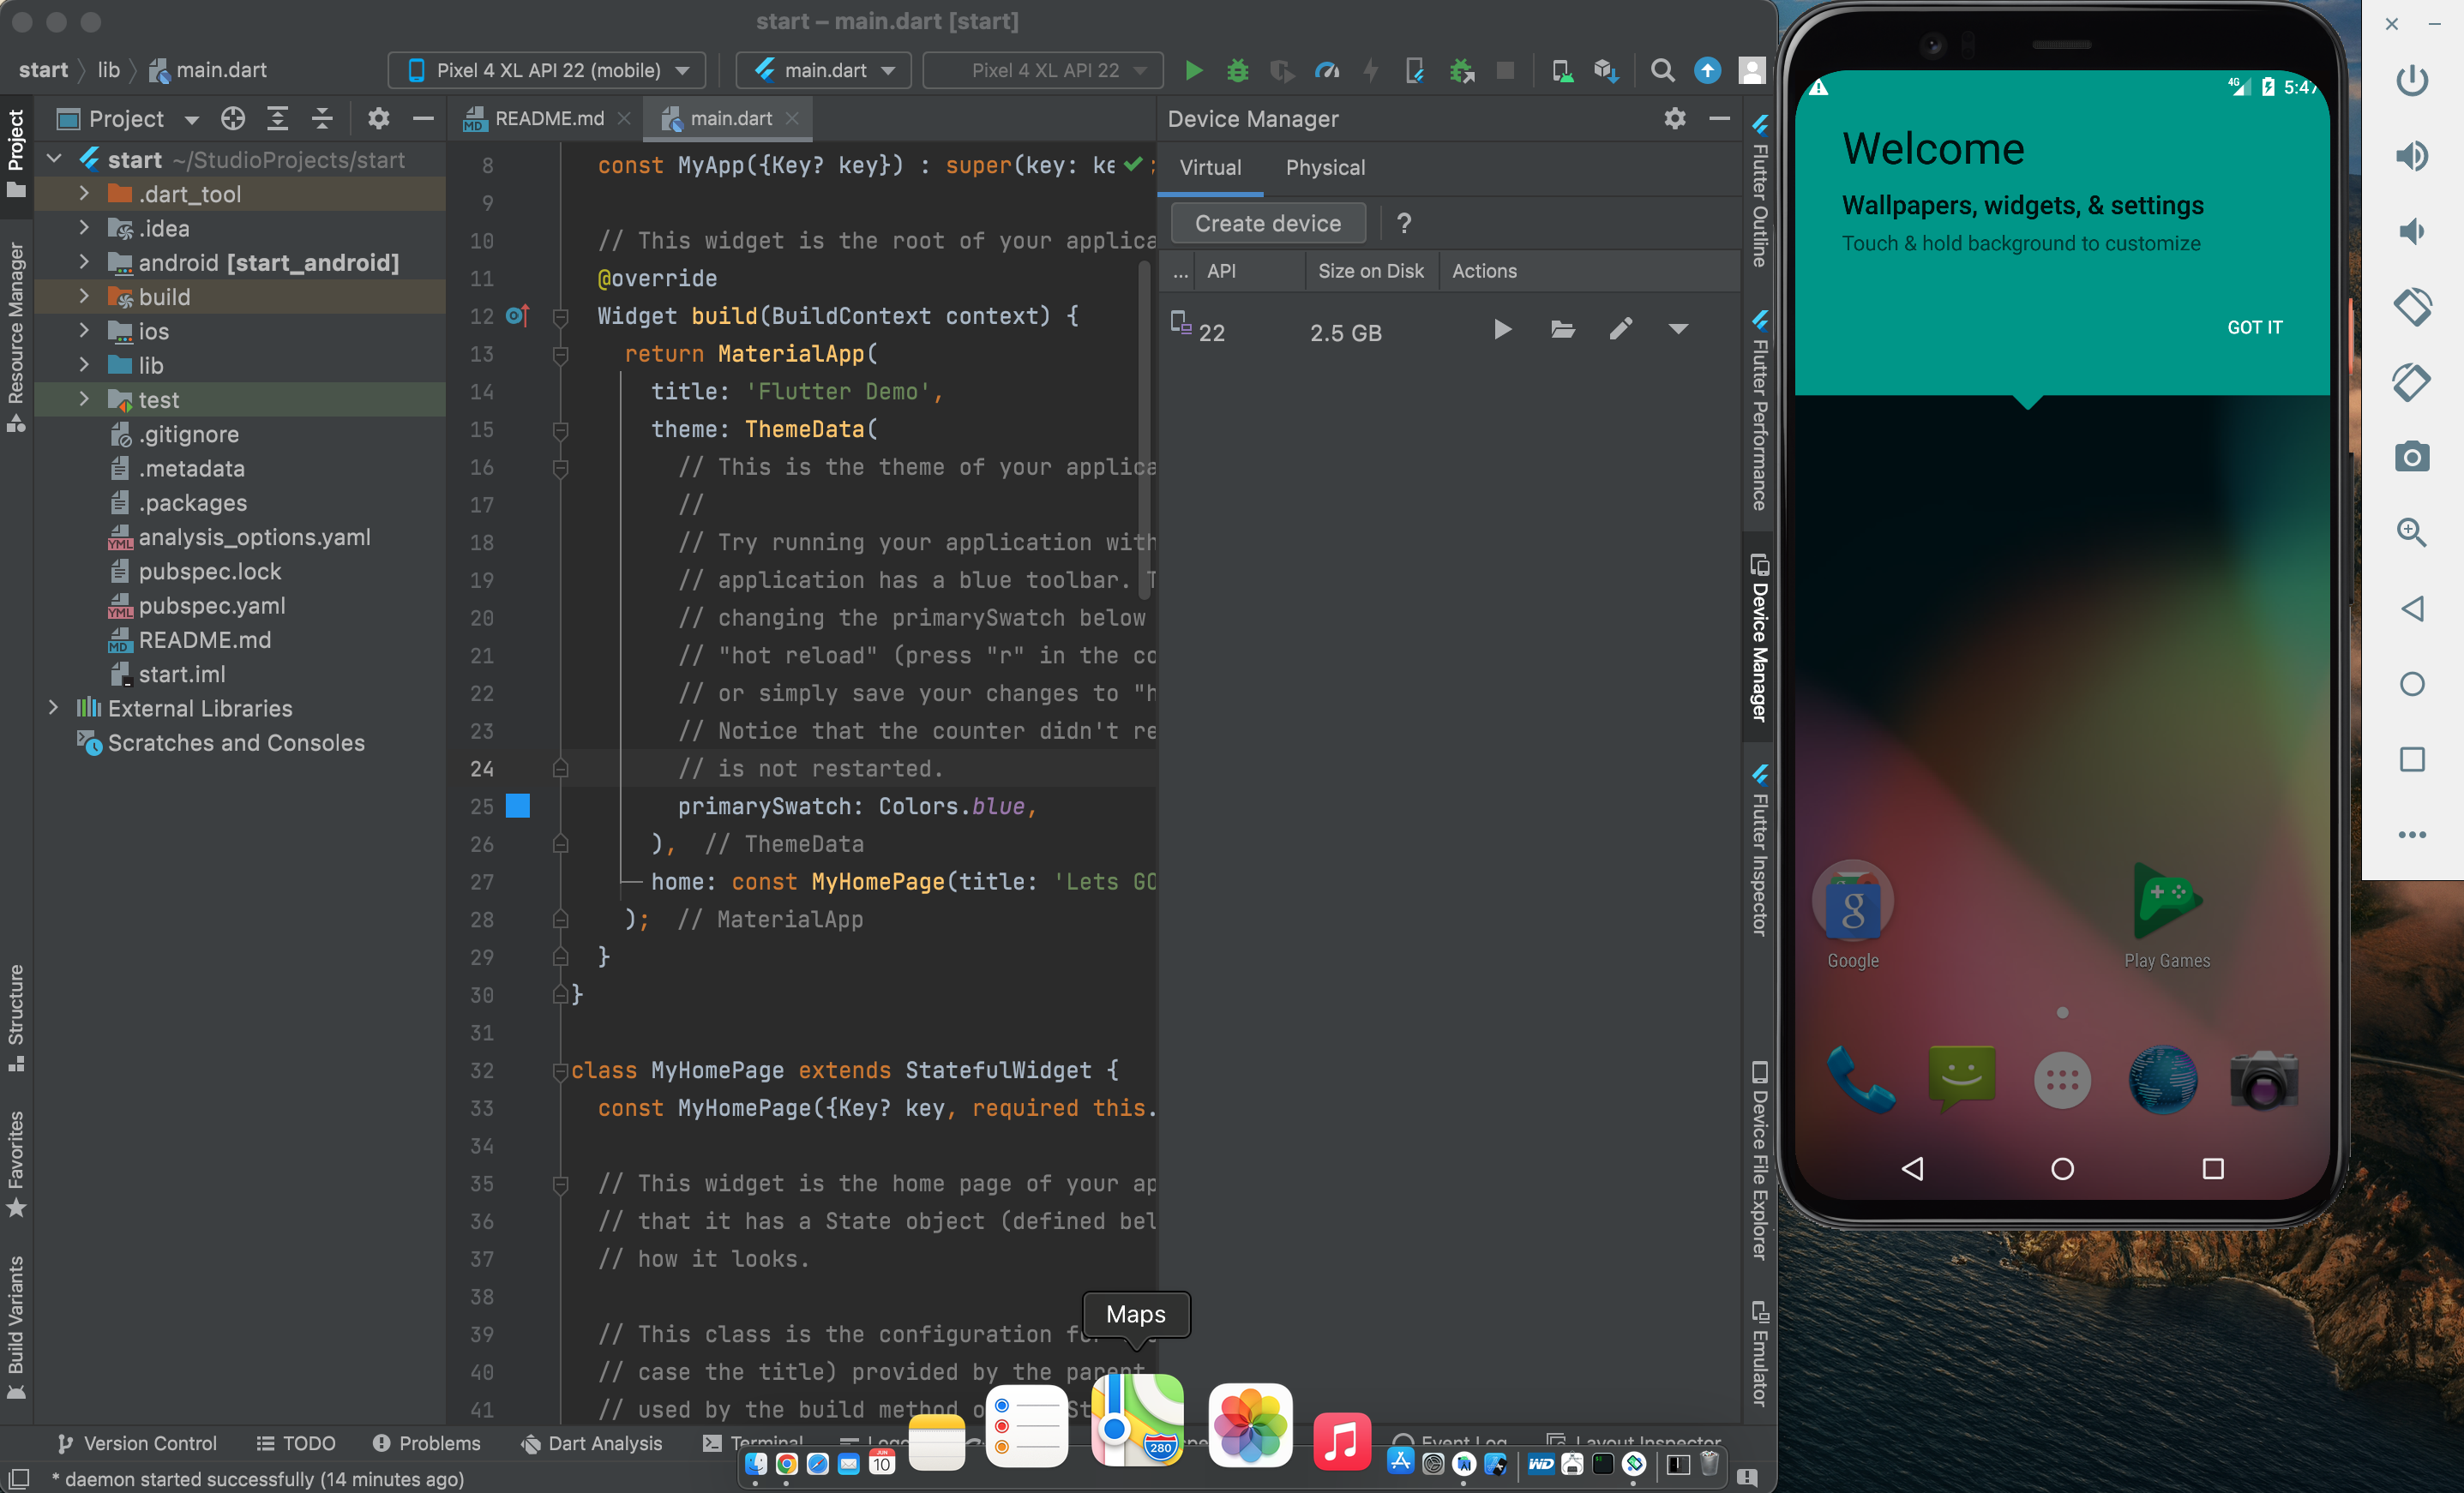Screen dimensions: 2464x1493
Task: Show API 22 device files on disk
Action: click(1562, 330)
